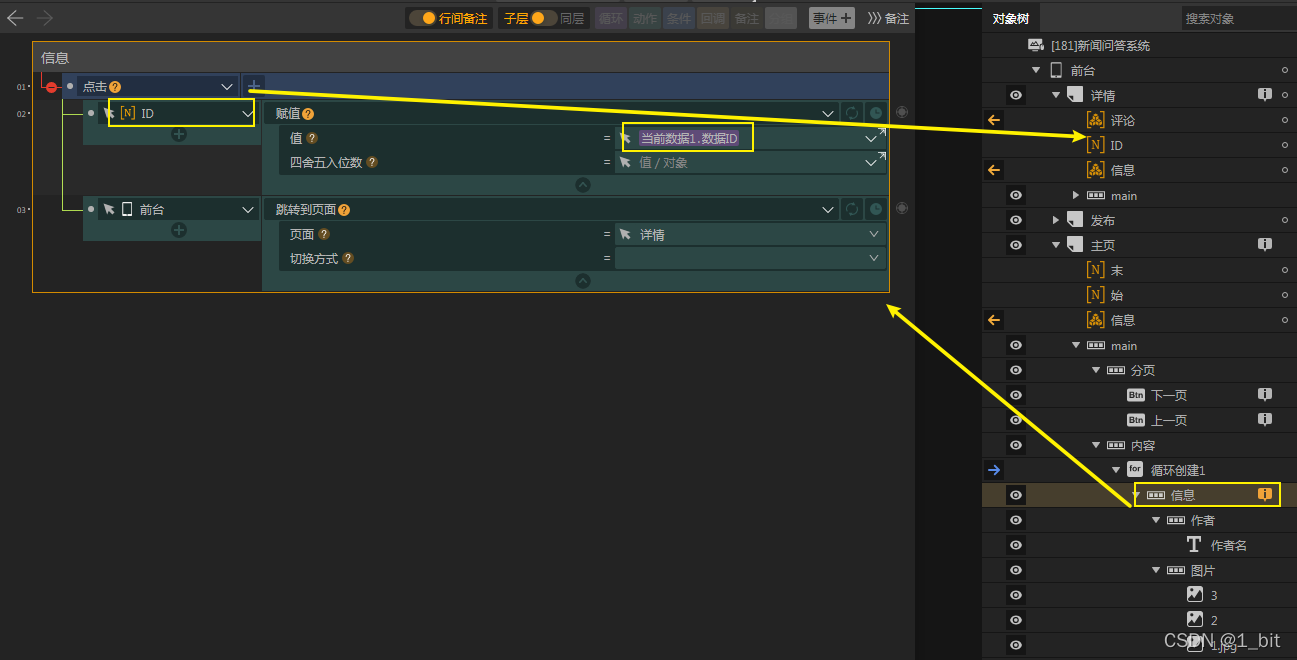This screenshot has width=1297, height=660.
Task: Click the refresh icon on the 赋值 row
Action: 852,114
